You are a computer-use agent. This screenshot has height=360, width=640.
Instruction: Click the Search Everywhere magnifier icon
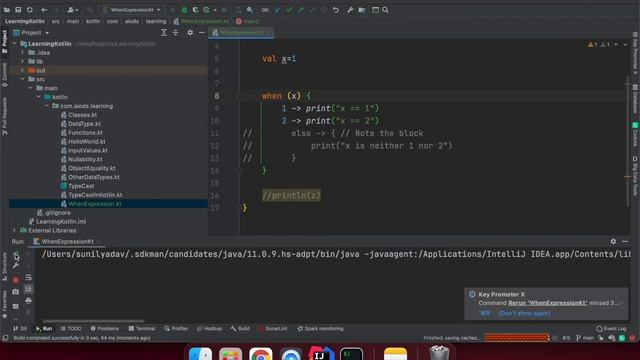click(385, 10)
